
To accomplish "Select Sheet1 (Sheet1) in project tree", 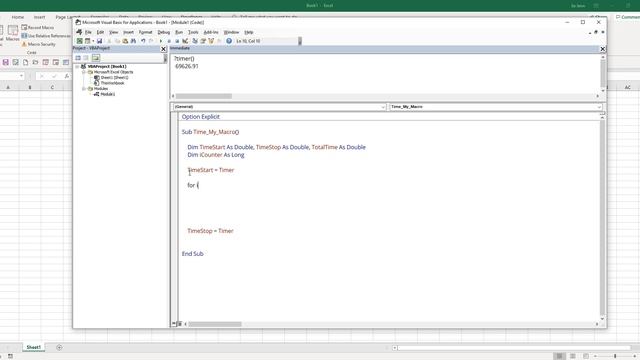I will pyautogui.click(x=114, y=78).
